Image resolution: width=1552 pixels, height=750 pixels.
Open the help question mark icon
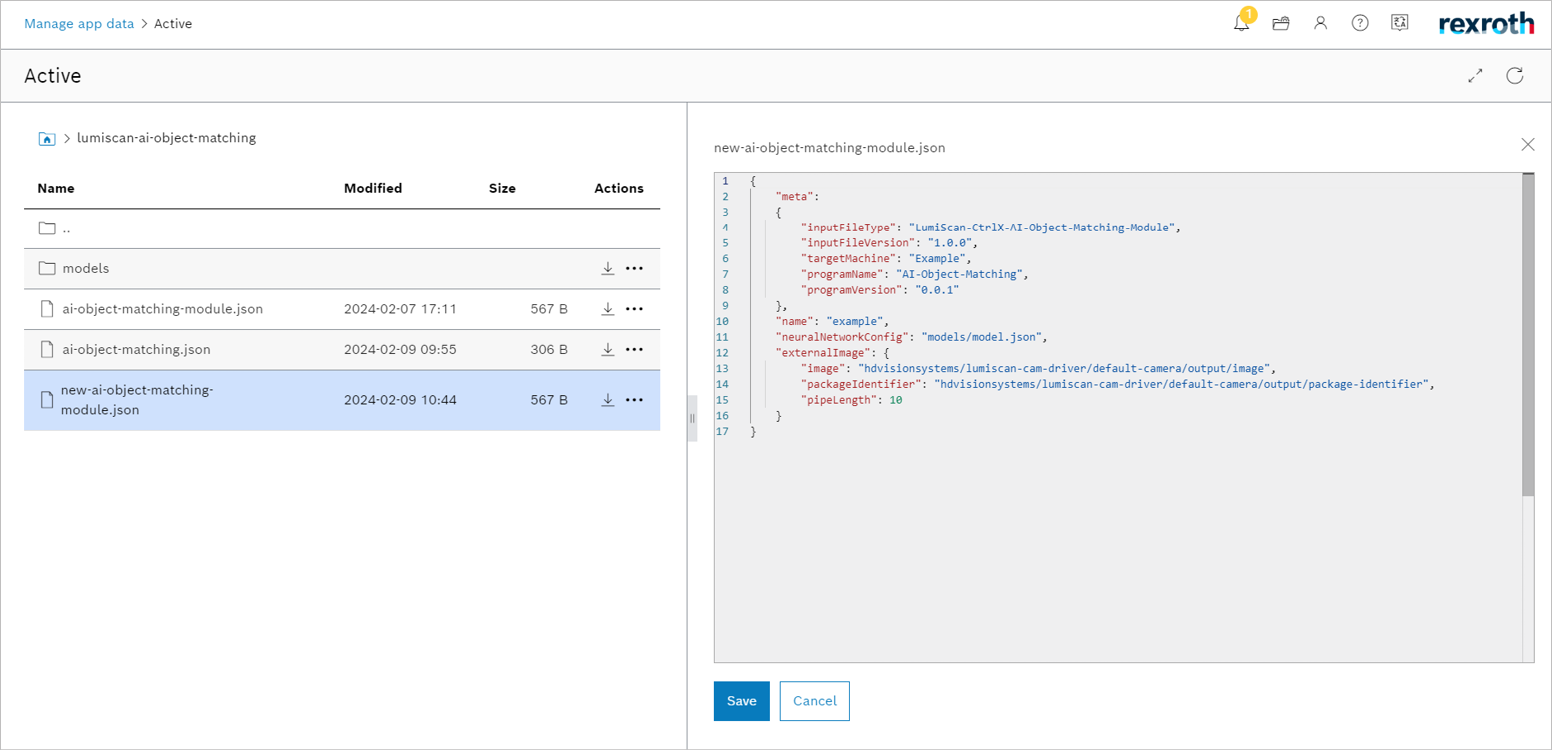pos(1360,23)
